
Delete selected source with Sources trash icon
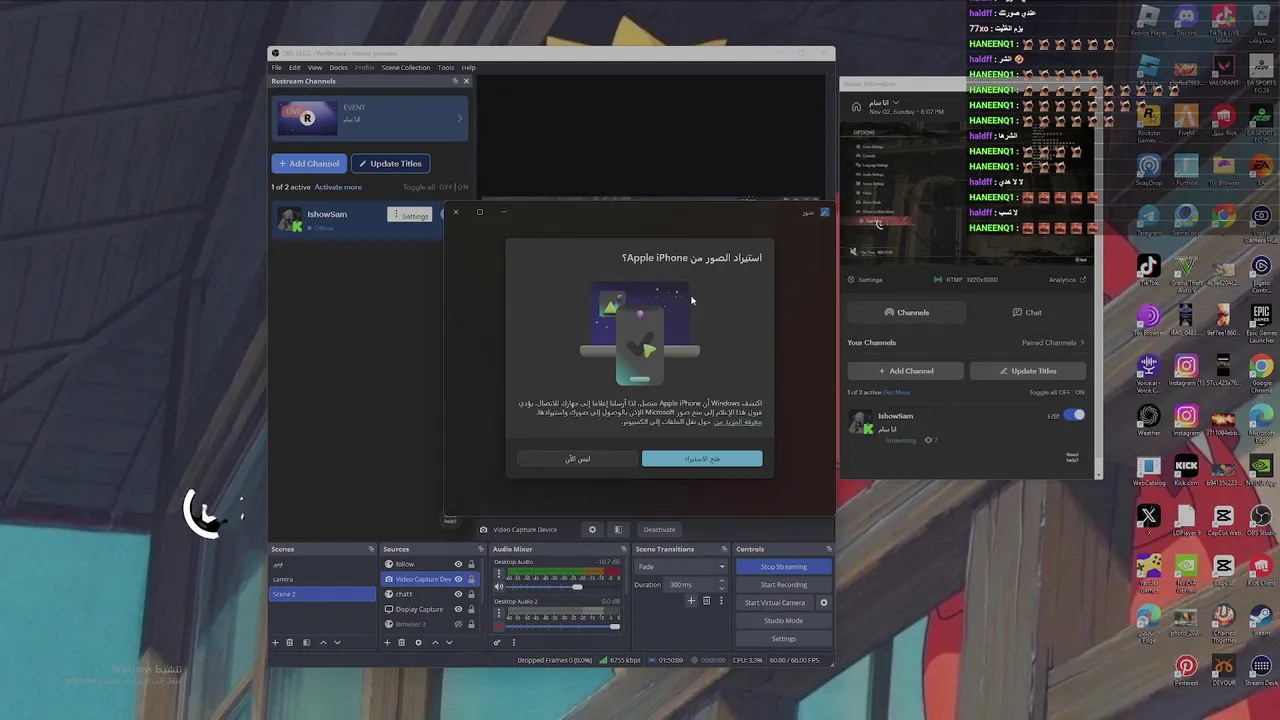(401, 642)
